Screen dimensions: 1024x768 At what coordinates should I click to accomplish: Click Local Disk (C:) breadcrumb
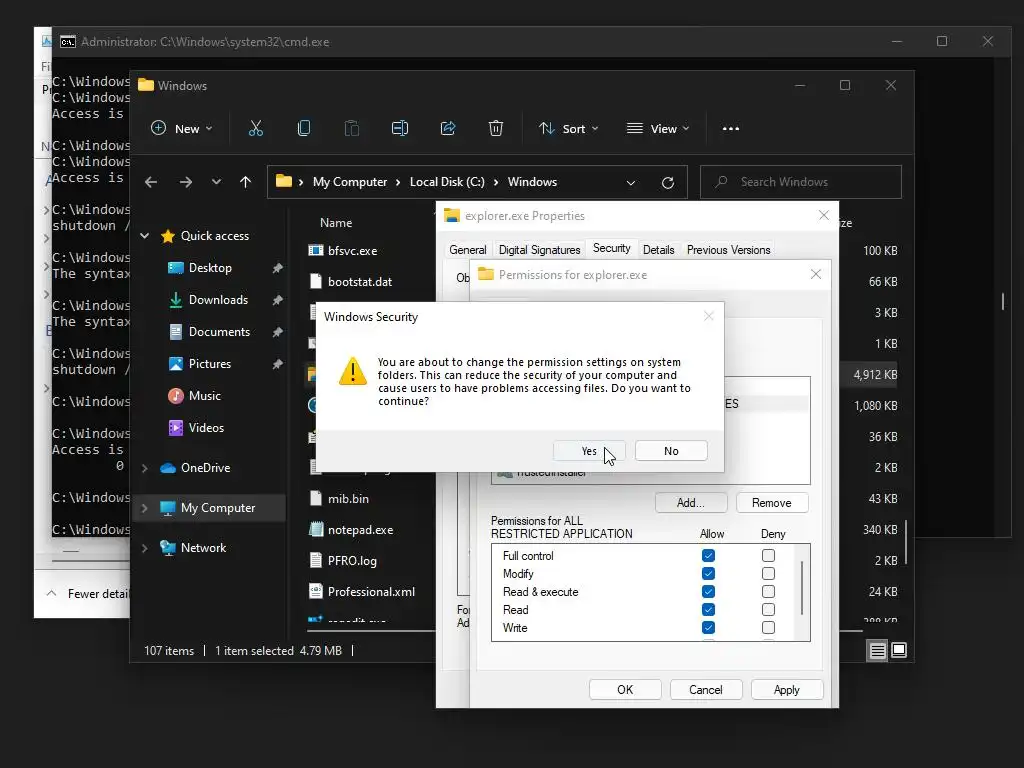447,182
